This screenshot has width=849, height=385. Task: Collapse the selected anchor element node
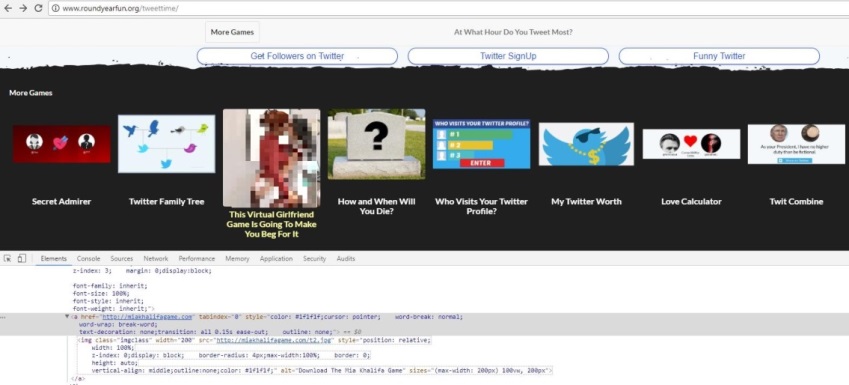[x=67, y=317]
